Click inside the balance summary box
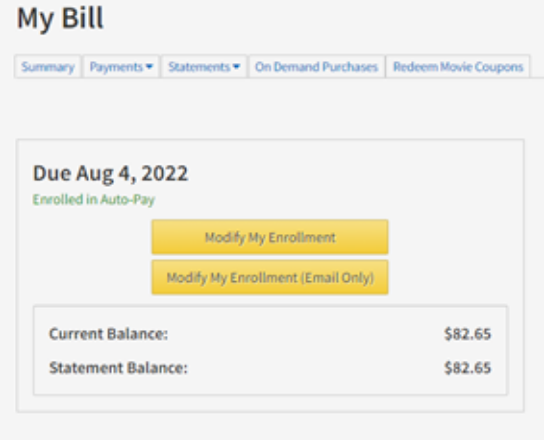 click(x=305, y=350)
